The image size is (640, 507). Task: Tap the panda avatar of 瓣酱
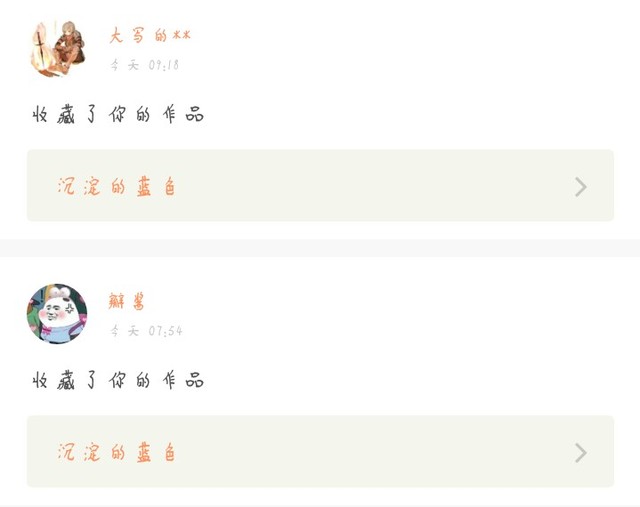pos(57,314)
